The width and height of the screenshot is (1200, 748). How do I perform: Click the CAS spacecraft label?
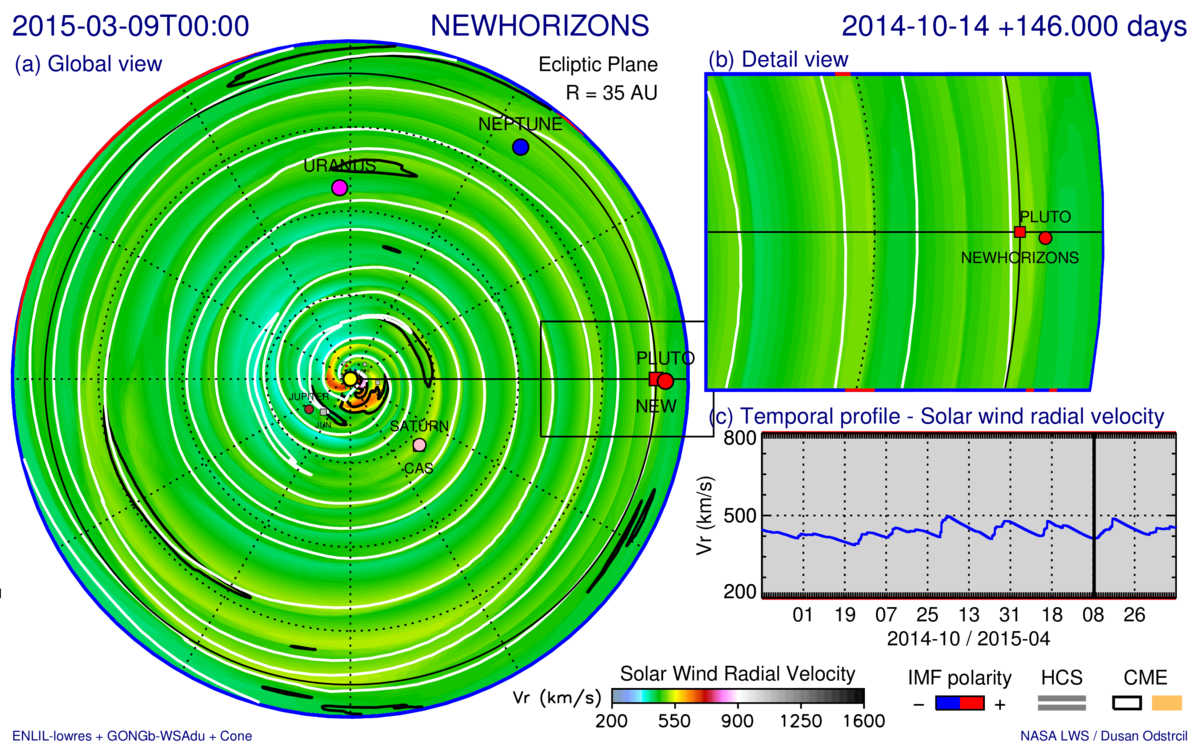[417, 468]
